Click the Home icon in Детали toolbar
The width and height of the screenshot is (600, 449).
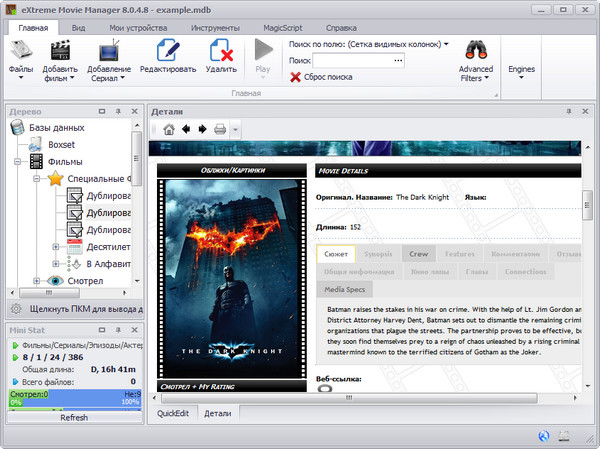[168, 129]
